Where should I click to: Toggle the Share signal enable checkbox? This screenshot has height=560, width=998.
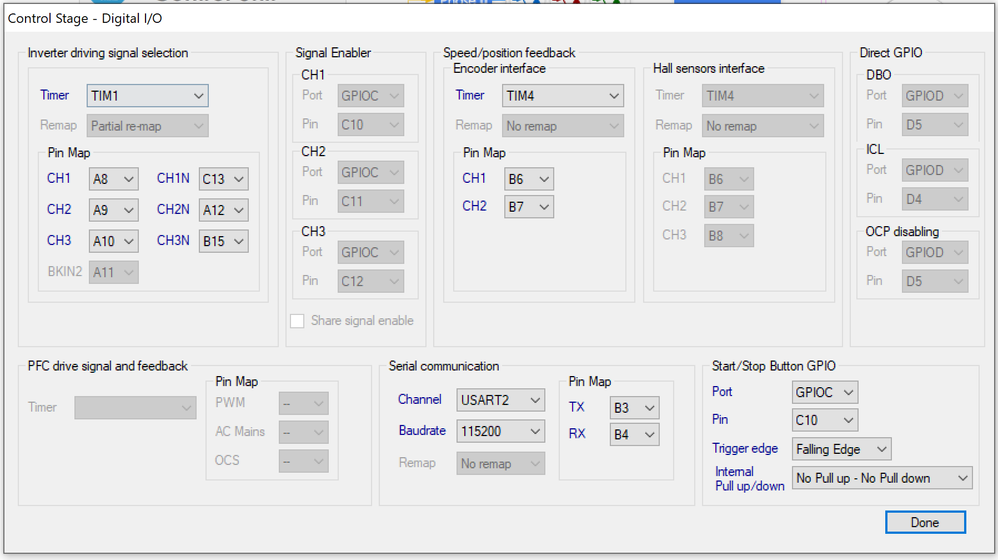point(297,321)
